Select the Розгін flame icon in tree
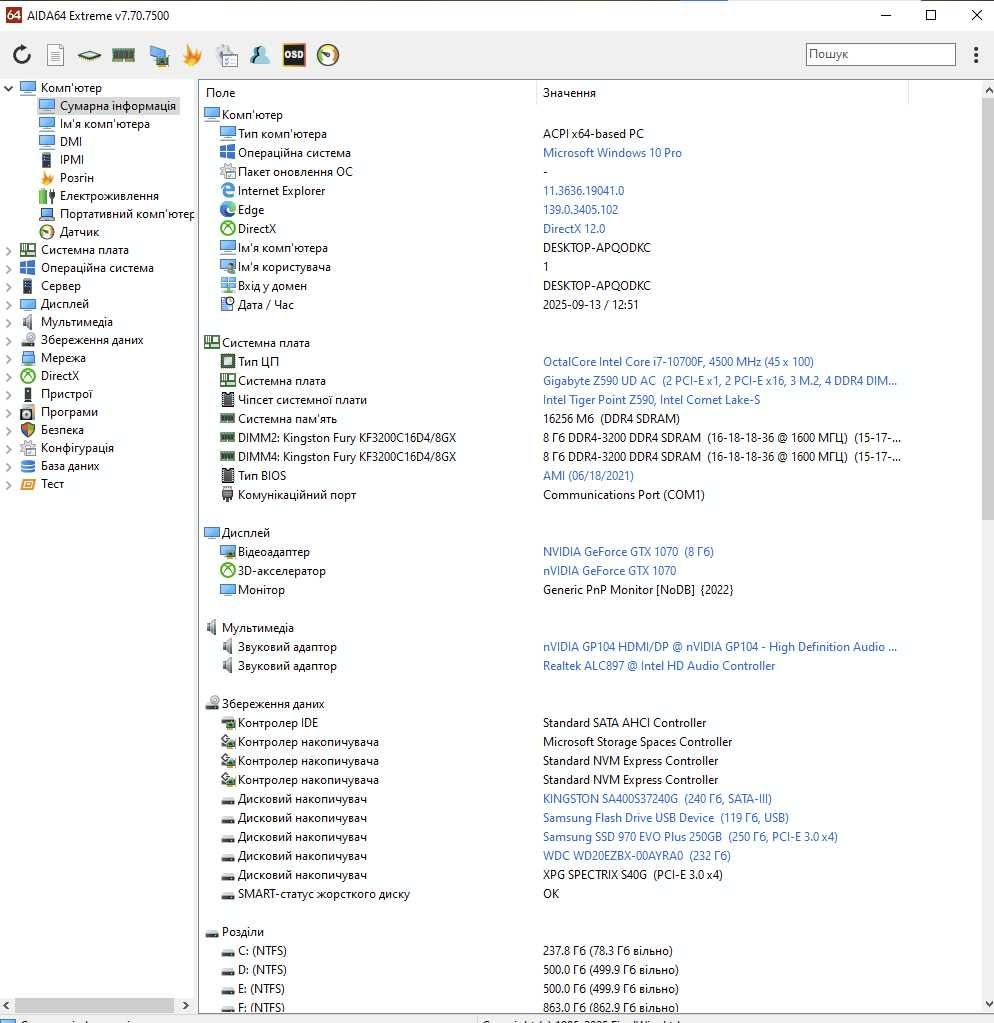994x1023 pixels. click(x=46, y=177)
